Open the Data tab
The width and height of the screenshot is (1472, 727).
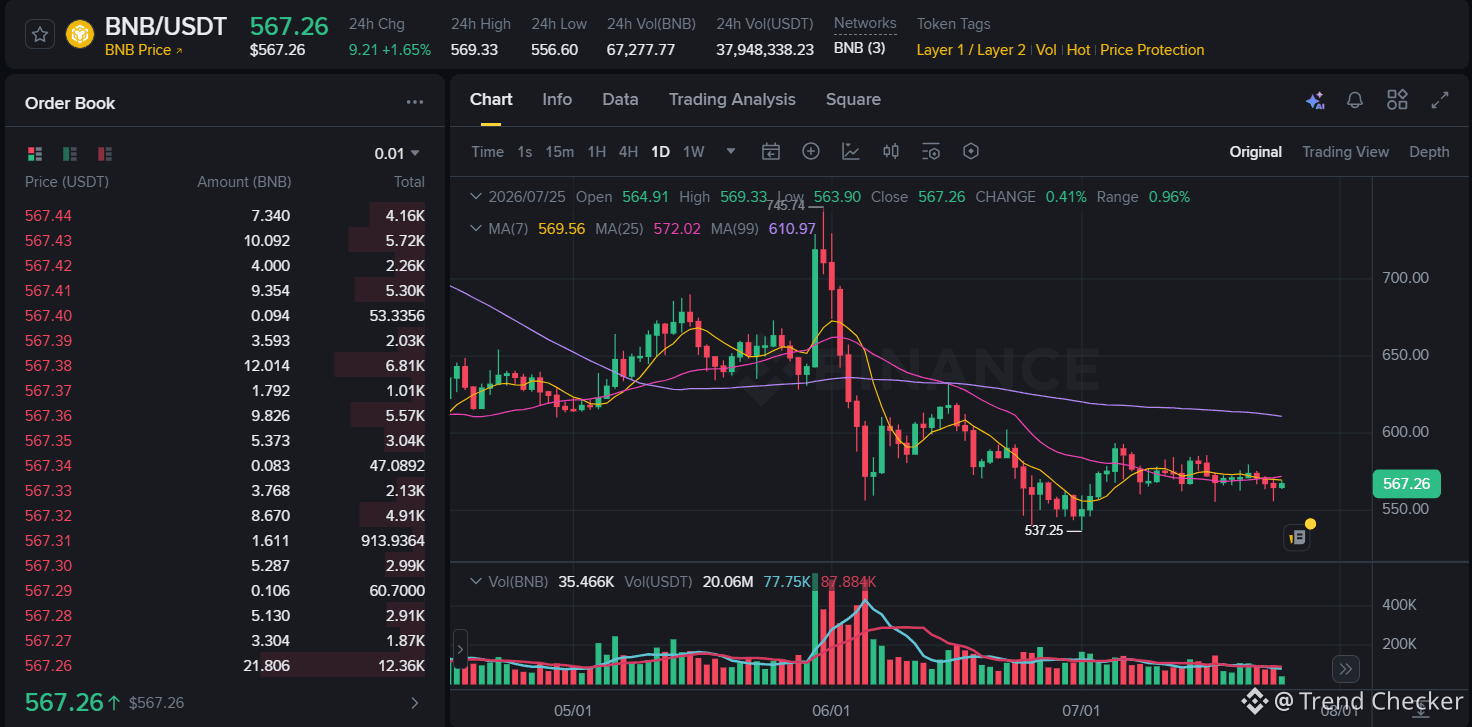[620, 99]
